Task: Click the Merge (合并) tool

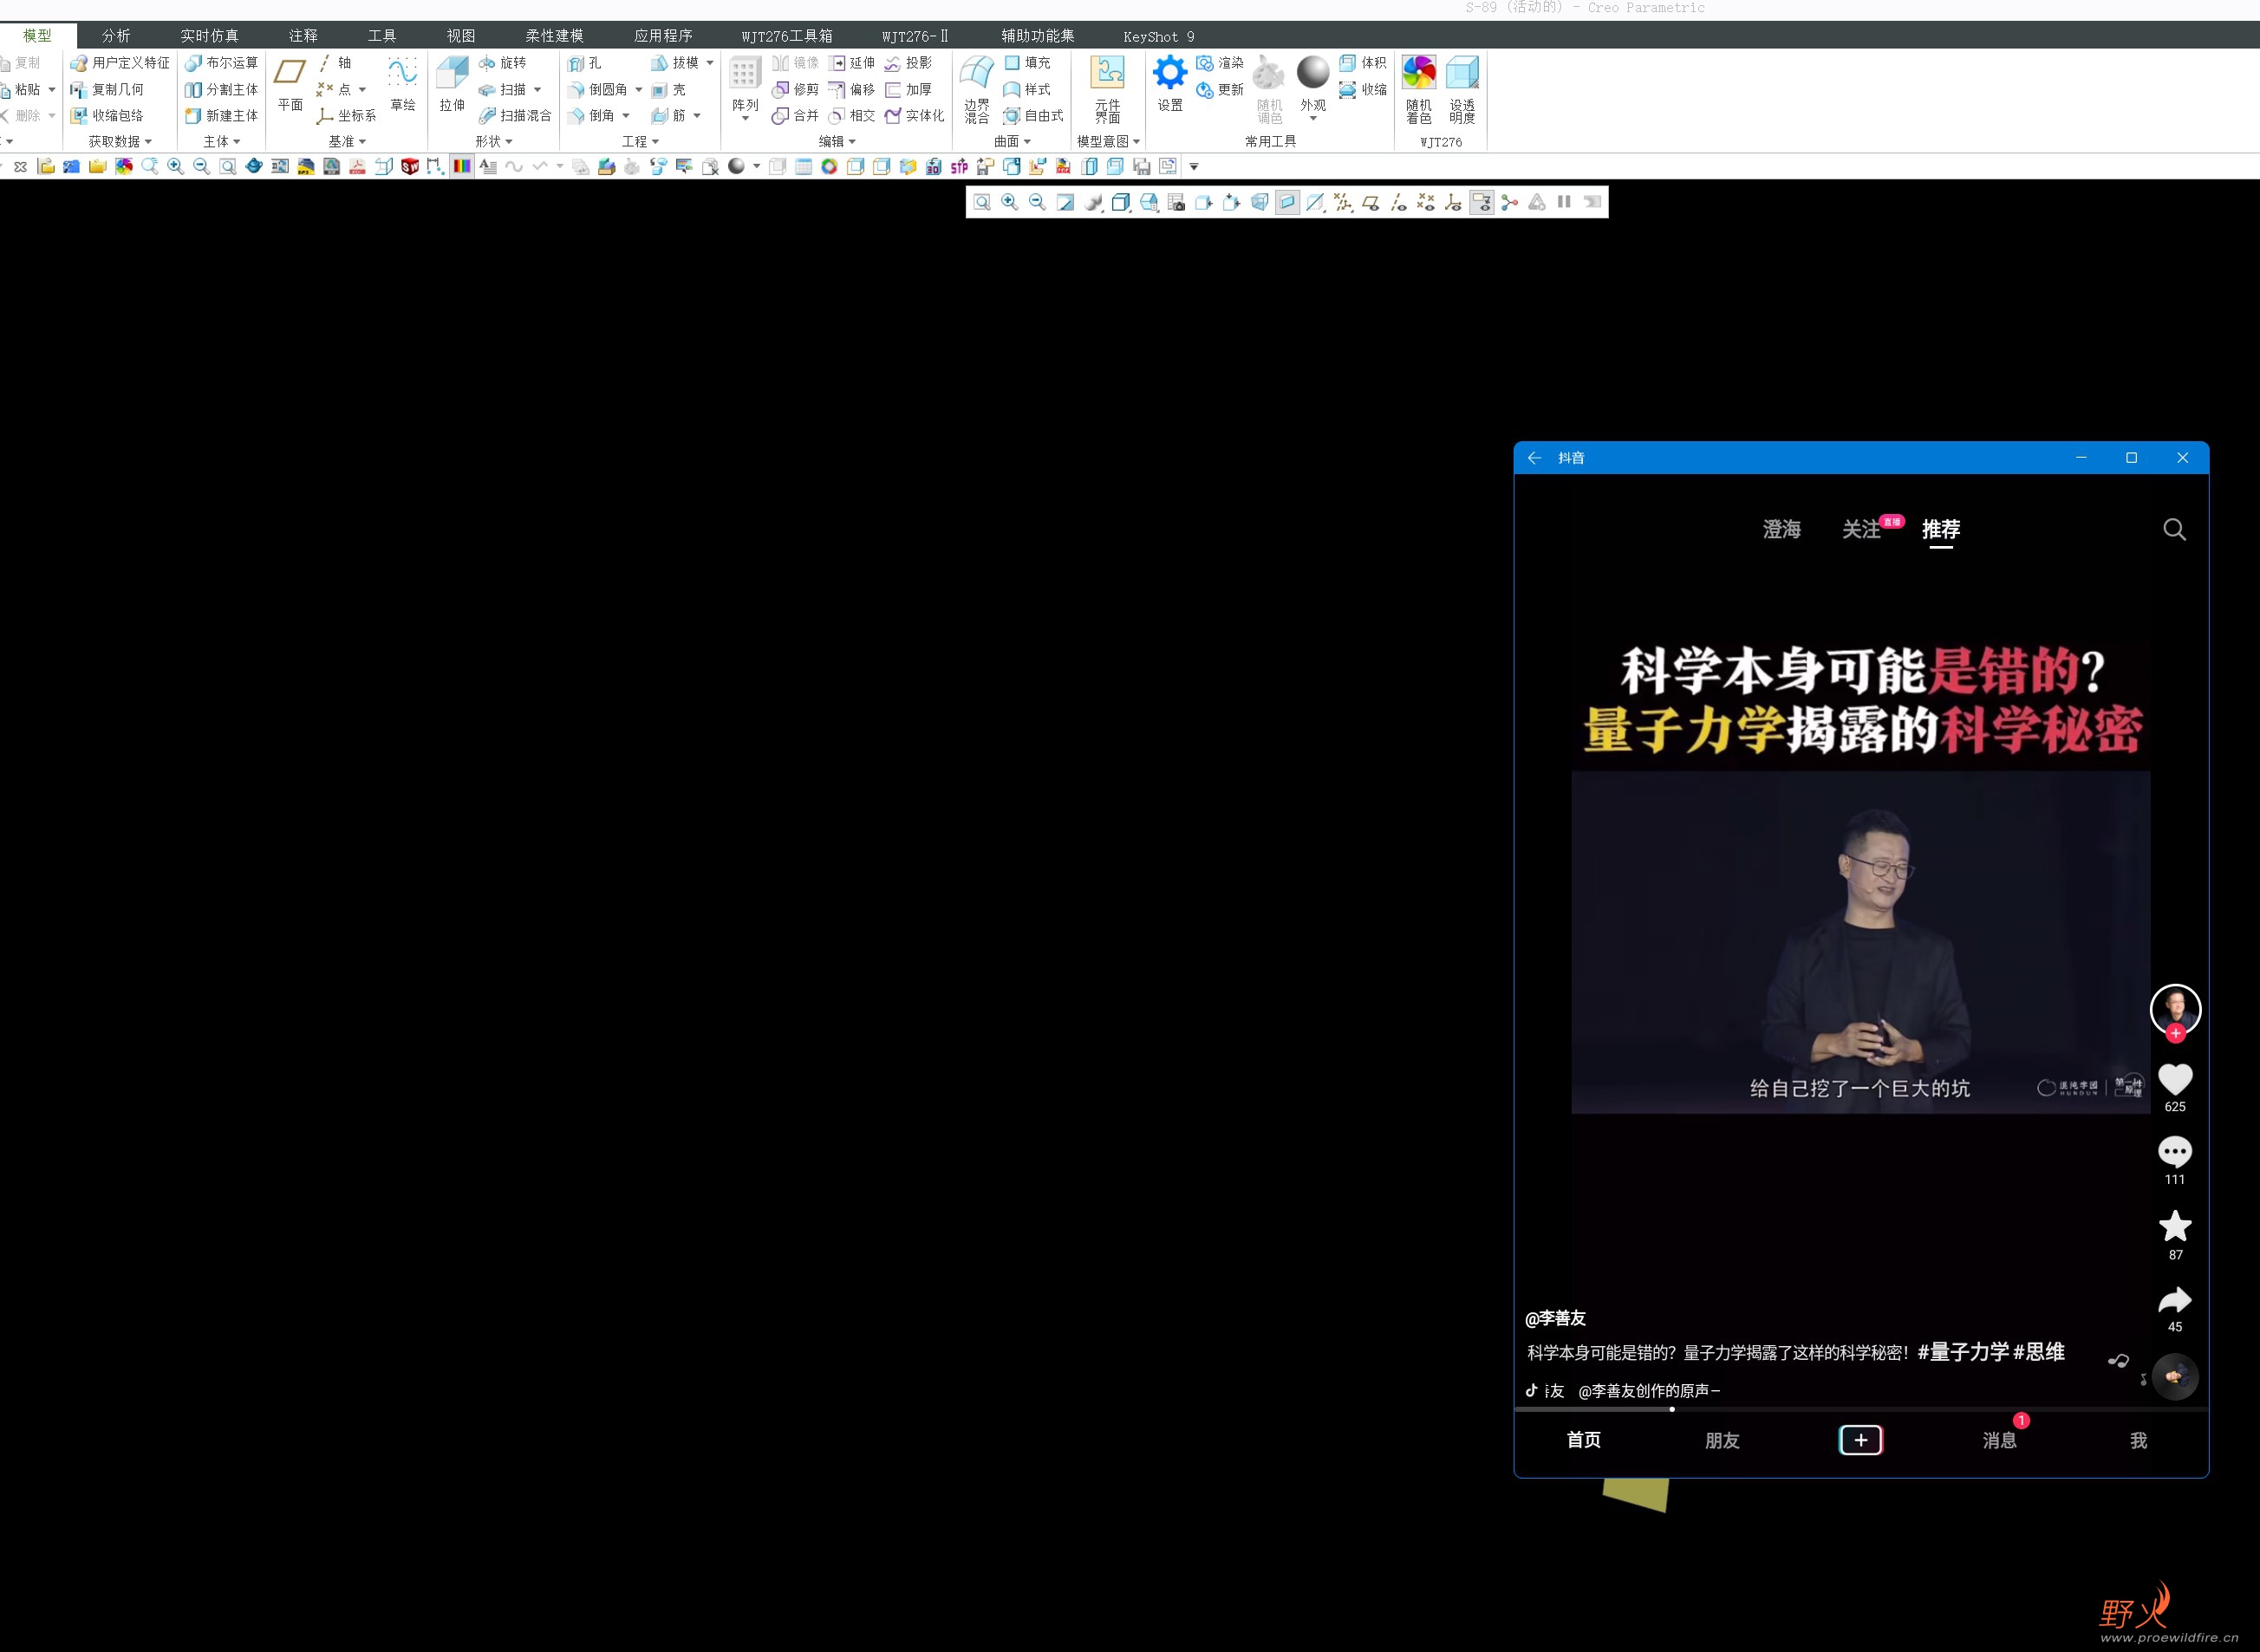Action: pyautogui.click(x=796, y=116)
